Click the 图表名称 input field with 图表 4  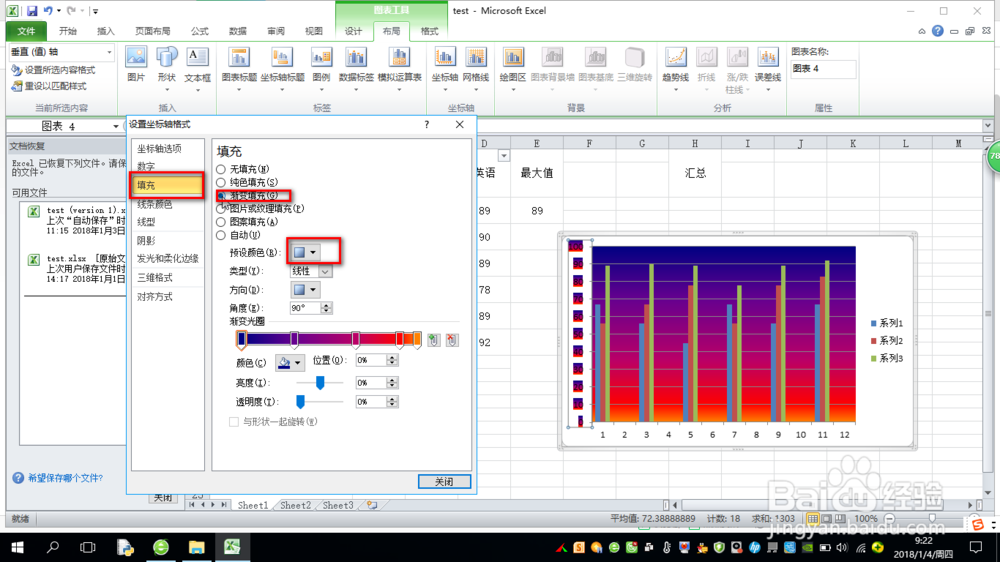(823, 69)
